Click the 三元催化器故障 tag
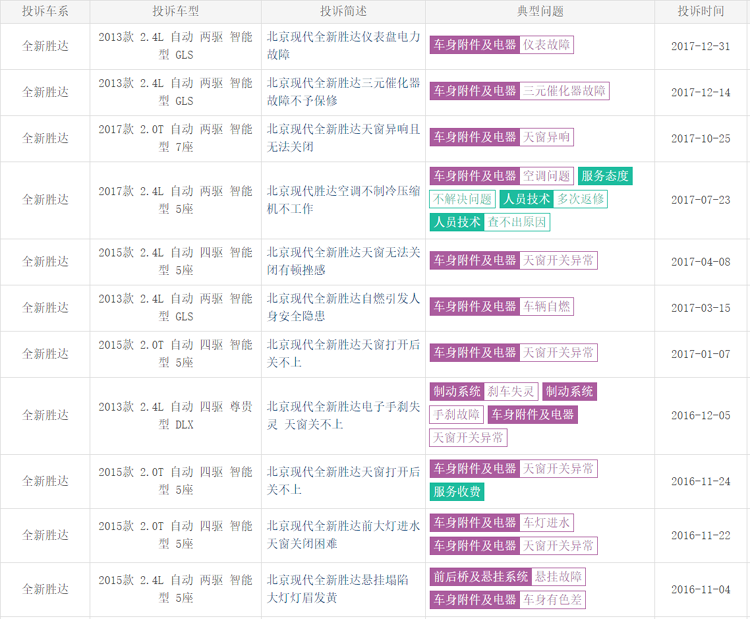Viewport: 750px width, 619px height. (564, 91)
